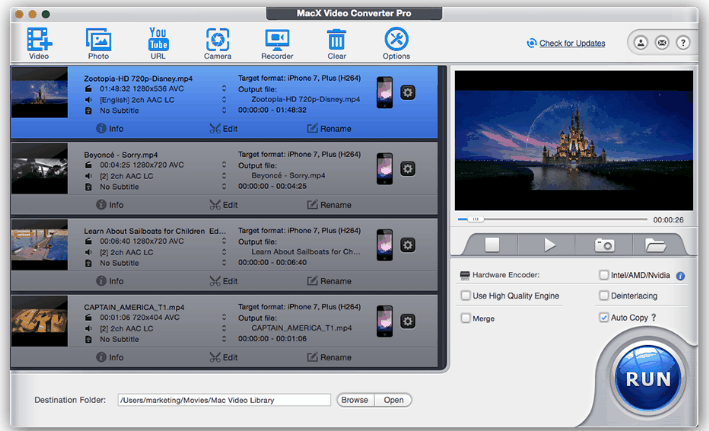Edit the CAPTAIN_AMERICA_T1 video

point(223,357)
